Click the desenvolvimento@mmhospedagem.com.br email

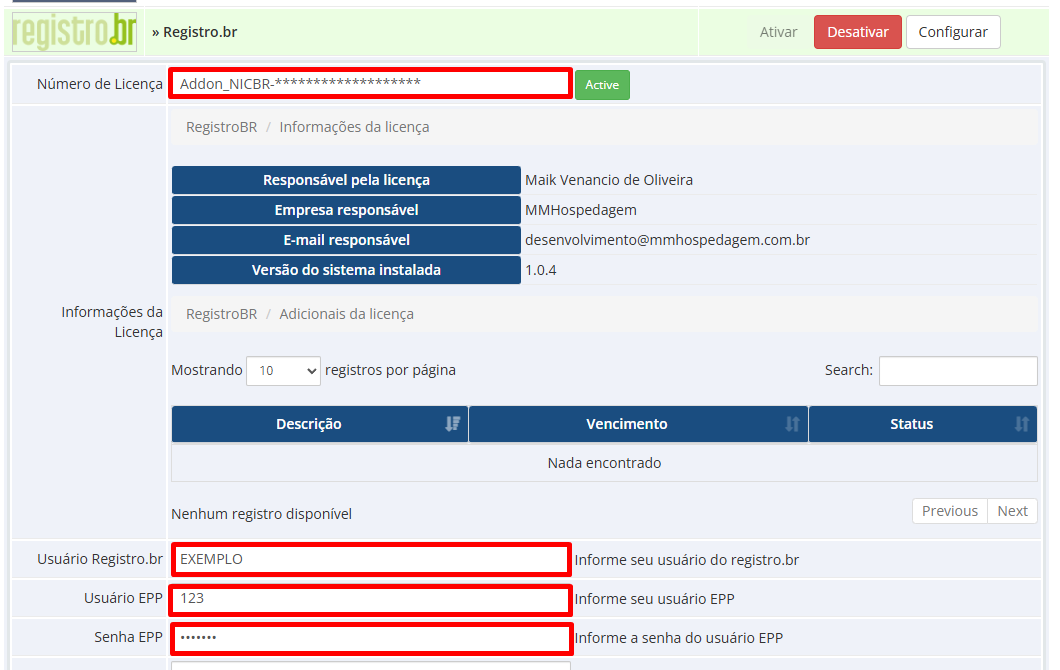point(667,240)
